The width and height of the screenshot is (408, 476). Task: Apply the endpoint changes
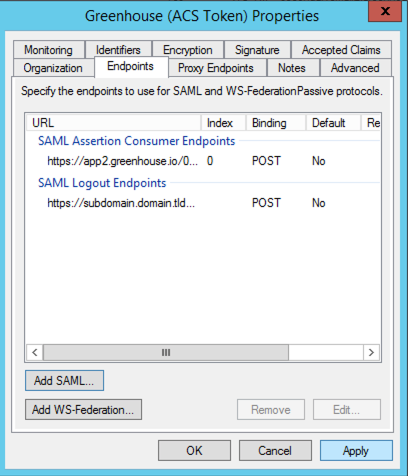pyautogui.click(x=356, y=451)
